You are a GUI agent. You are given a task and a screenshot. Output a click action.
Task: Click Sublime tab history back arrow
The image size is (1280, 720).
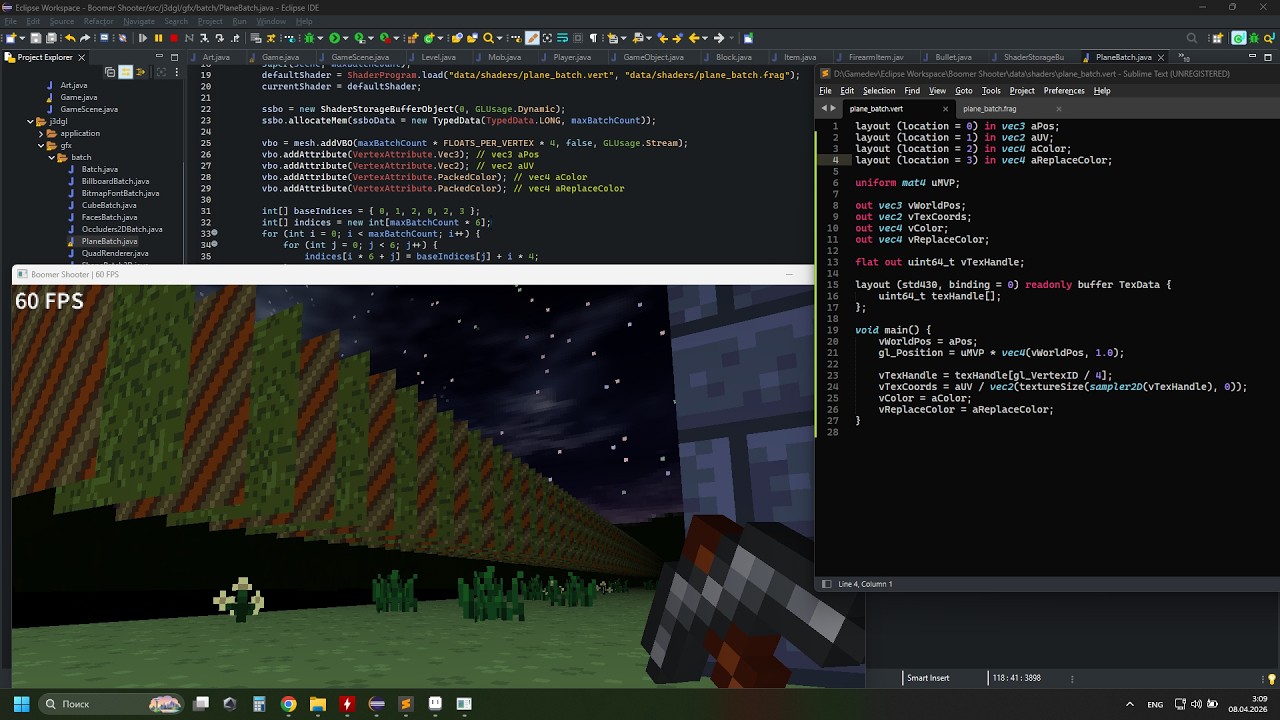tap(826, 109)
